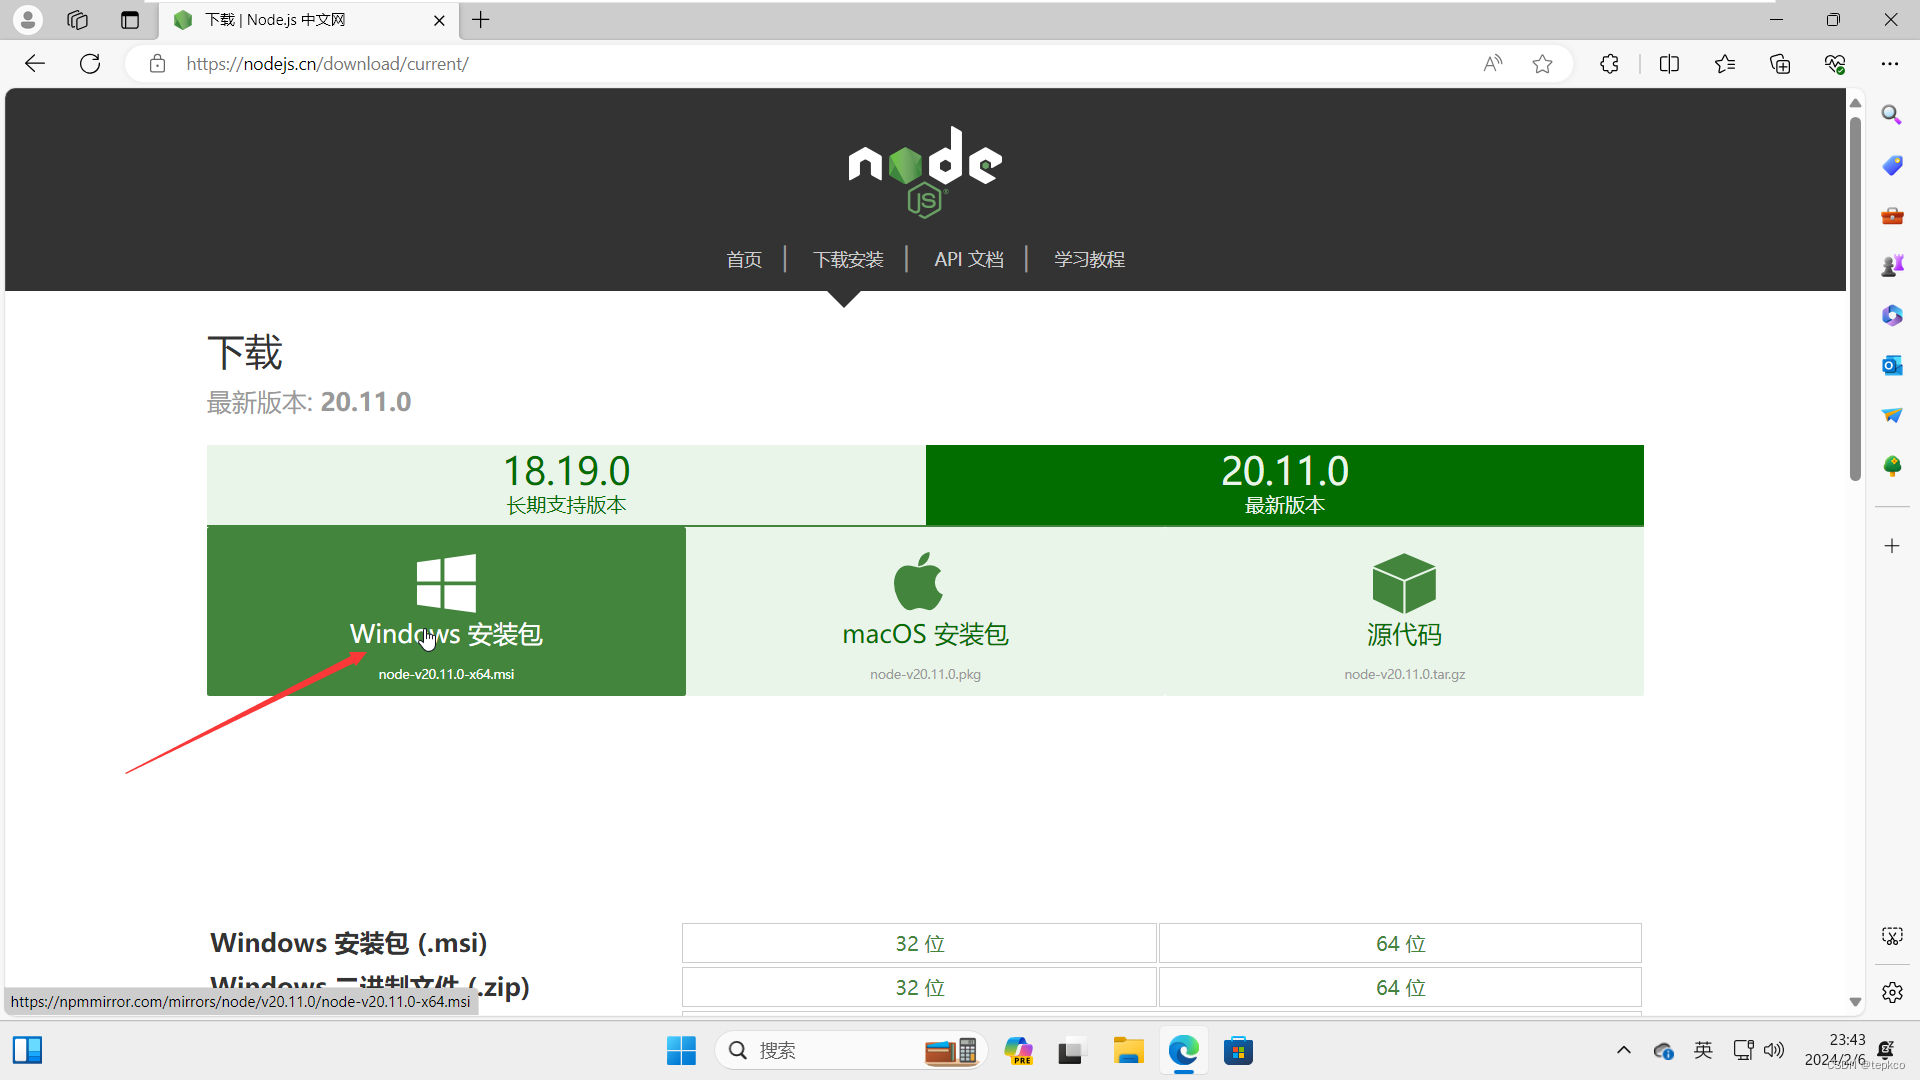The image size is (1920, 1080).
Task: Open the profile avatar icon
Action: tap(28, 19)
